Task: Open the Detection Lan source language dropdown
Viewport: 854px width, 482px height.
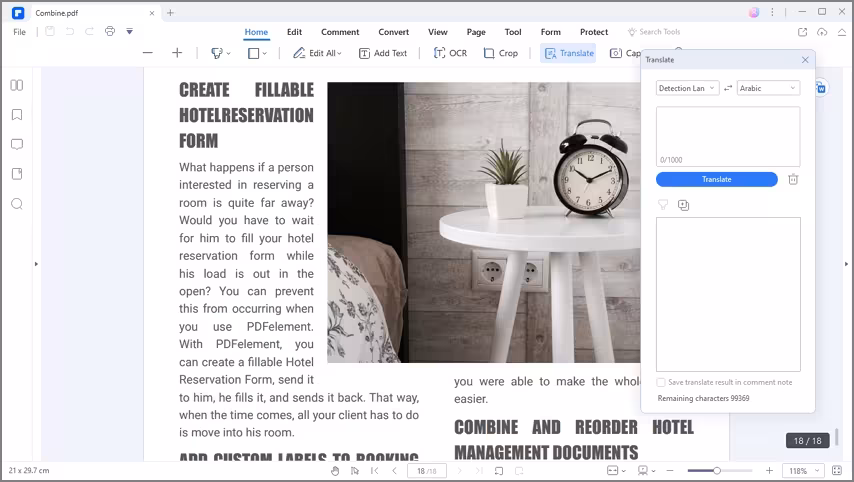Action: point(687,88)
